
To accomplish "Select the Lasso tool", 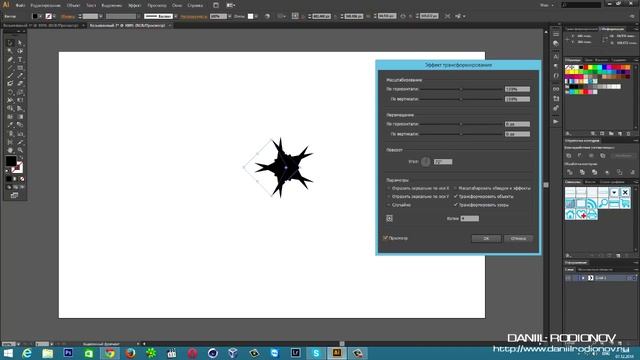I will pyautogui.click(x=20, y=51).
